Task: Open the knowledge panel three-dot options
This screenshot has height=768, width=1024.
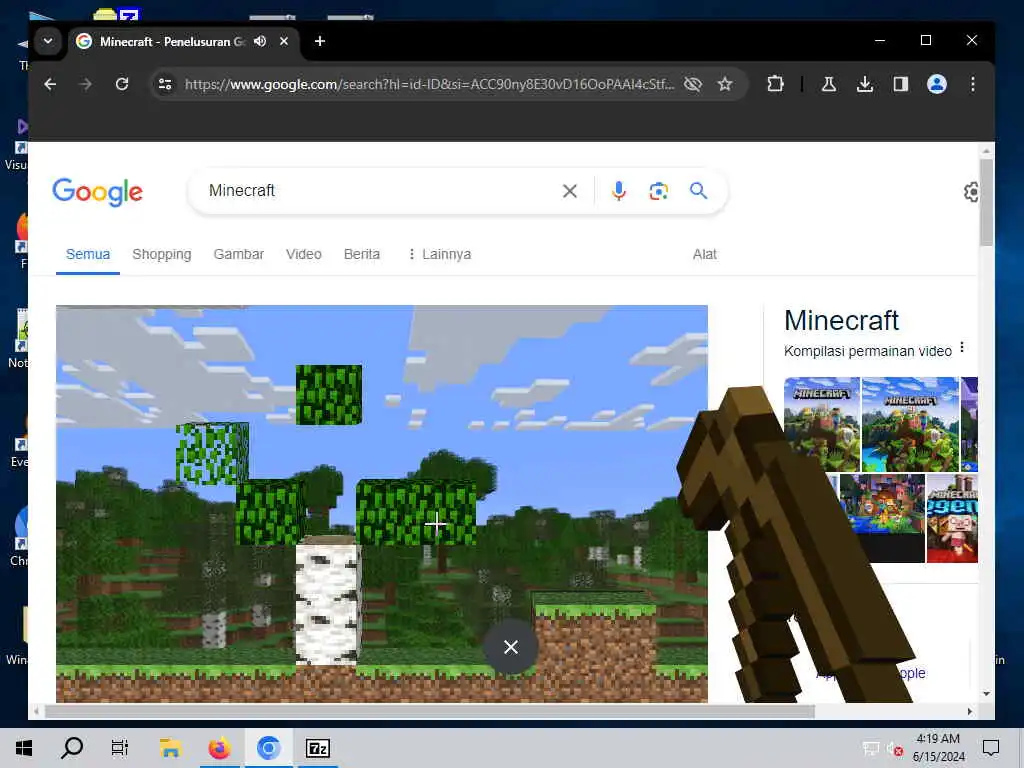Action: pyautogui.click(x=962, y=347)
